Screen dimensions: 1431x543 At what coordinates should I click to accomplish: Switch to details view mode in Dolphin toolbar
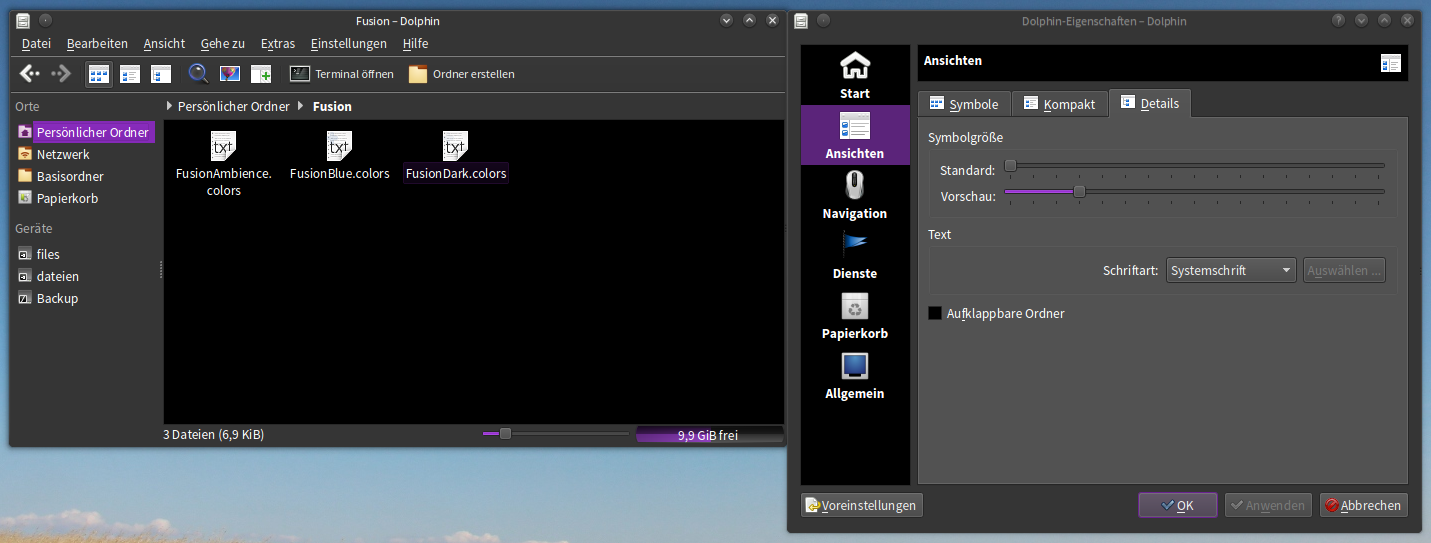tap(160, 73)
